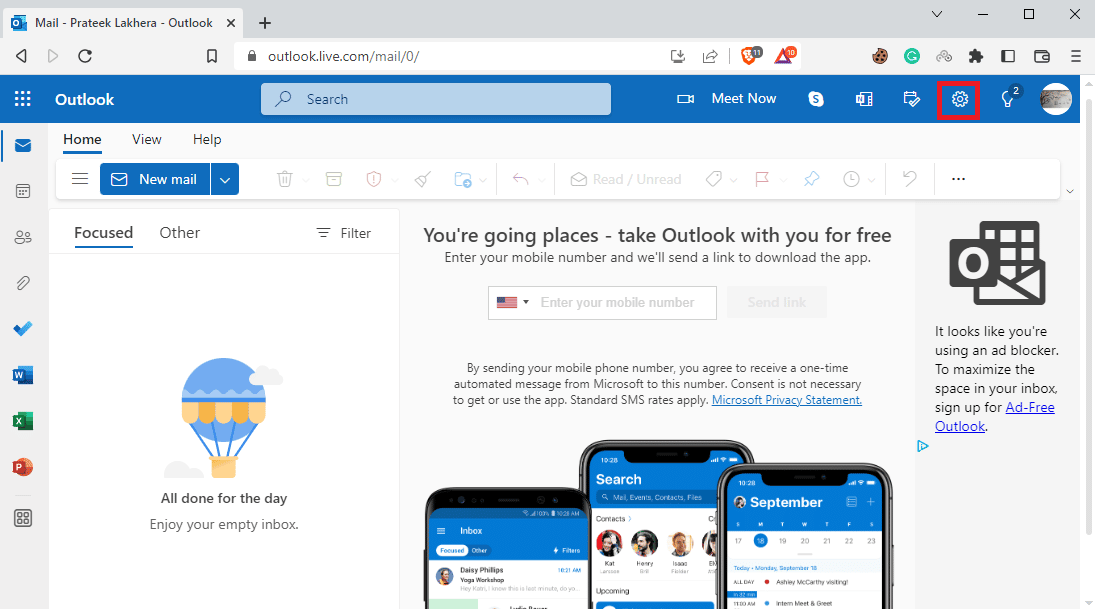1095x609 pixels.
Task: Select the Home ribbon tab
Action: tap(82, 140)
